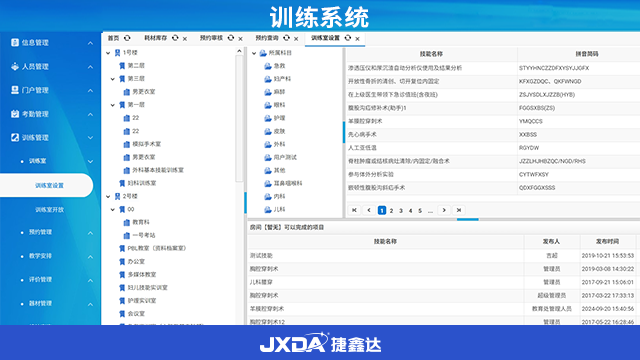Click the 儿科 subject icon
Image resolution: width=640 pixels, height=360 pixels.
[268, 209]
